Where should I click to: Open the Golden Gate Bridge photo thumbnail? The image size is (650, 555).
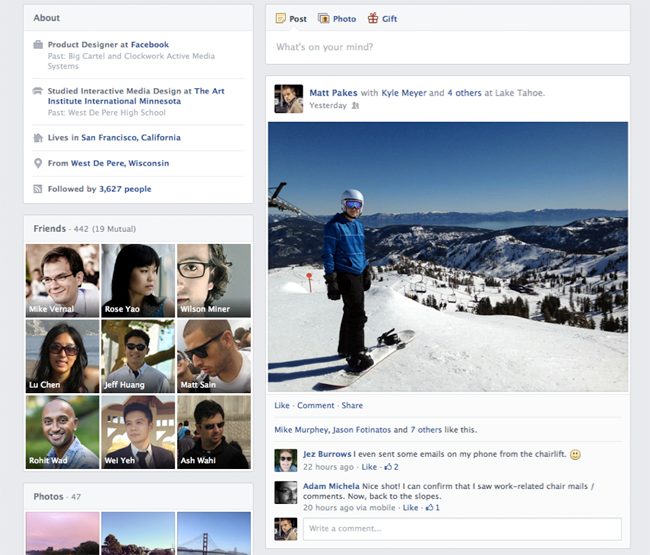[x=214, y=533]
